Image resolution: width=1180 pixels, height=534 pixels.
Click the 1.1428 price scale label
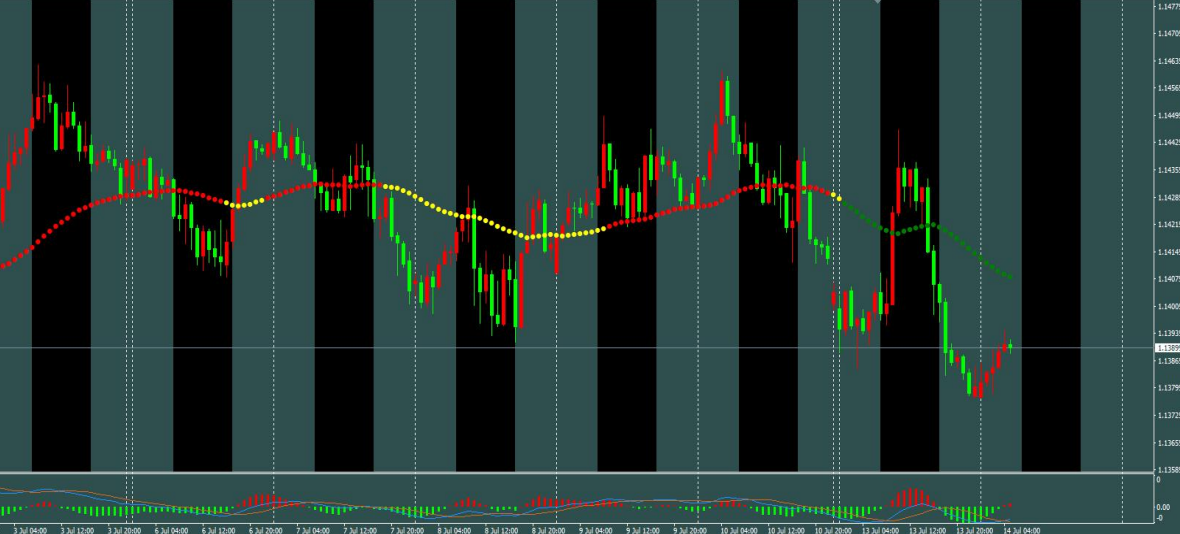click(1169, 198)
